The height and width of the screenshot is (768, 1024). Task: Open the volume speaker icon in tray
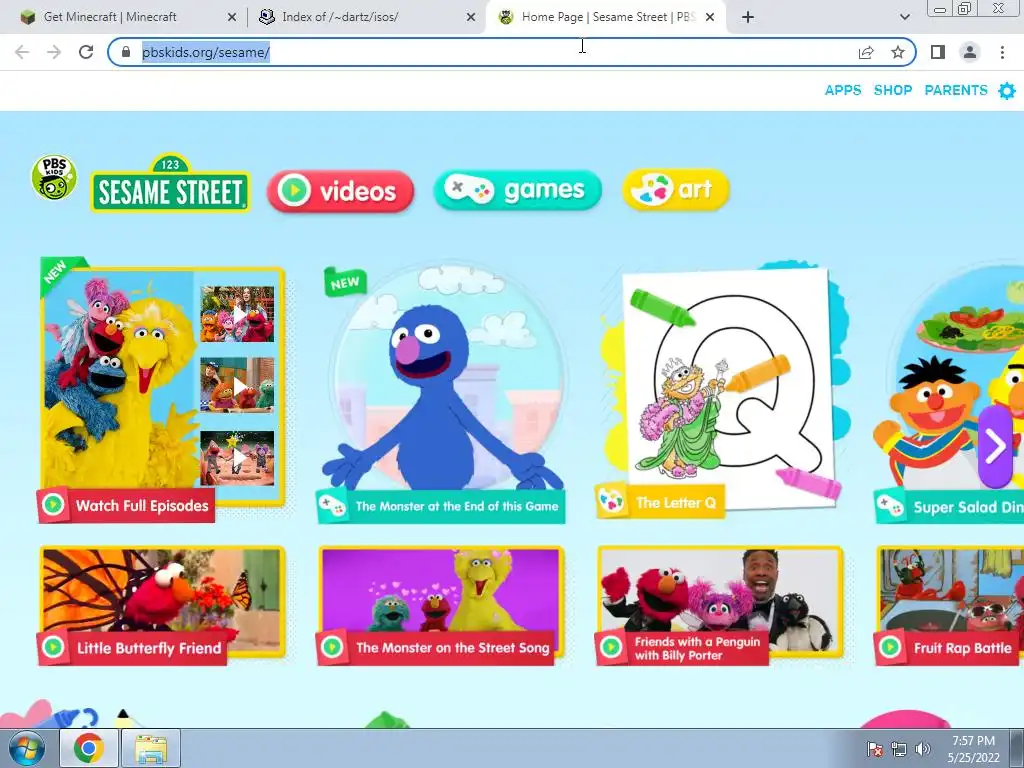tap(923, 749)
